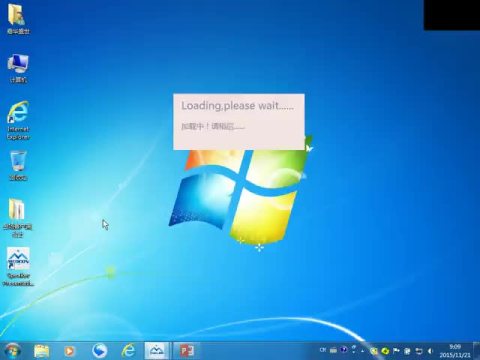480x360 pixels.
Task: Open the volume speaker tray icon
Action: click(x=431, y=351)
